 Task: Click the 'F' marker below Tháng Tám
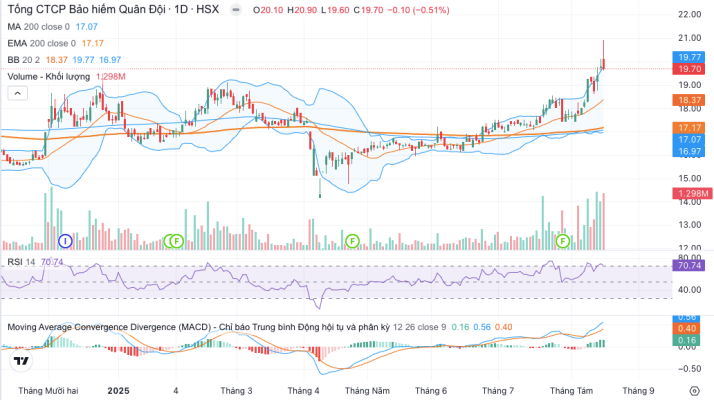[x=563, y=241]
